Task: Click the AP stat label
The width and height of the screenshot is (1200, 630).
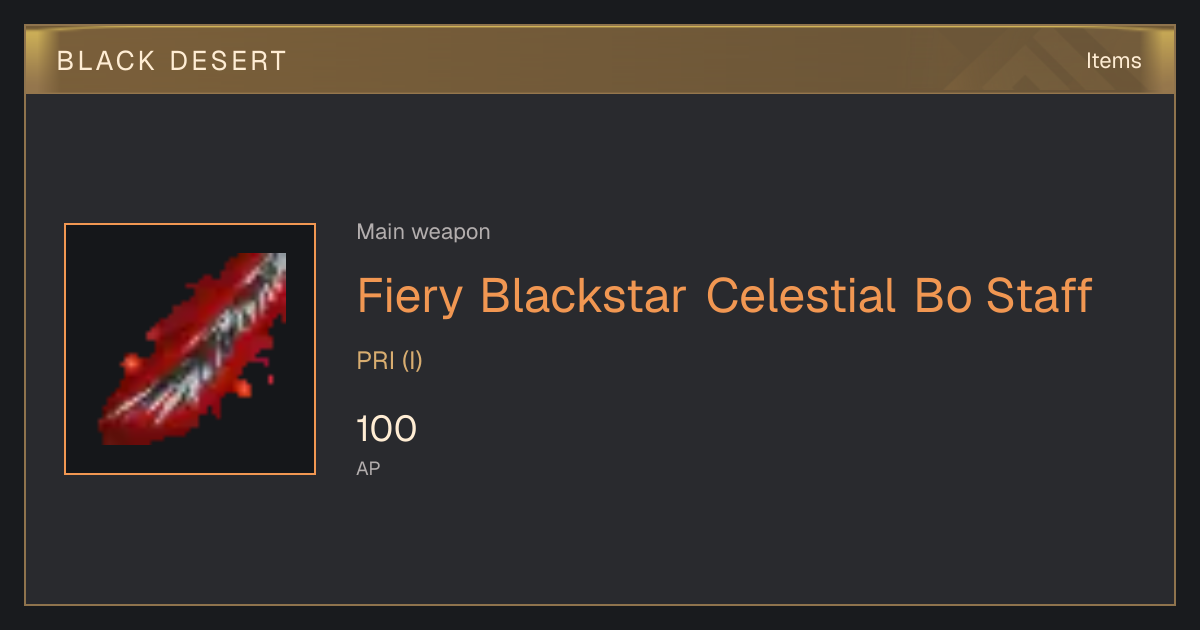Action: click(368, 468)
